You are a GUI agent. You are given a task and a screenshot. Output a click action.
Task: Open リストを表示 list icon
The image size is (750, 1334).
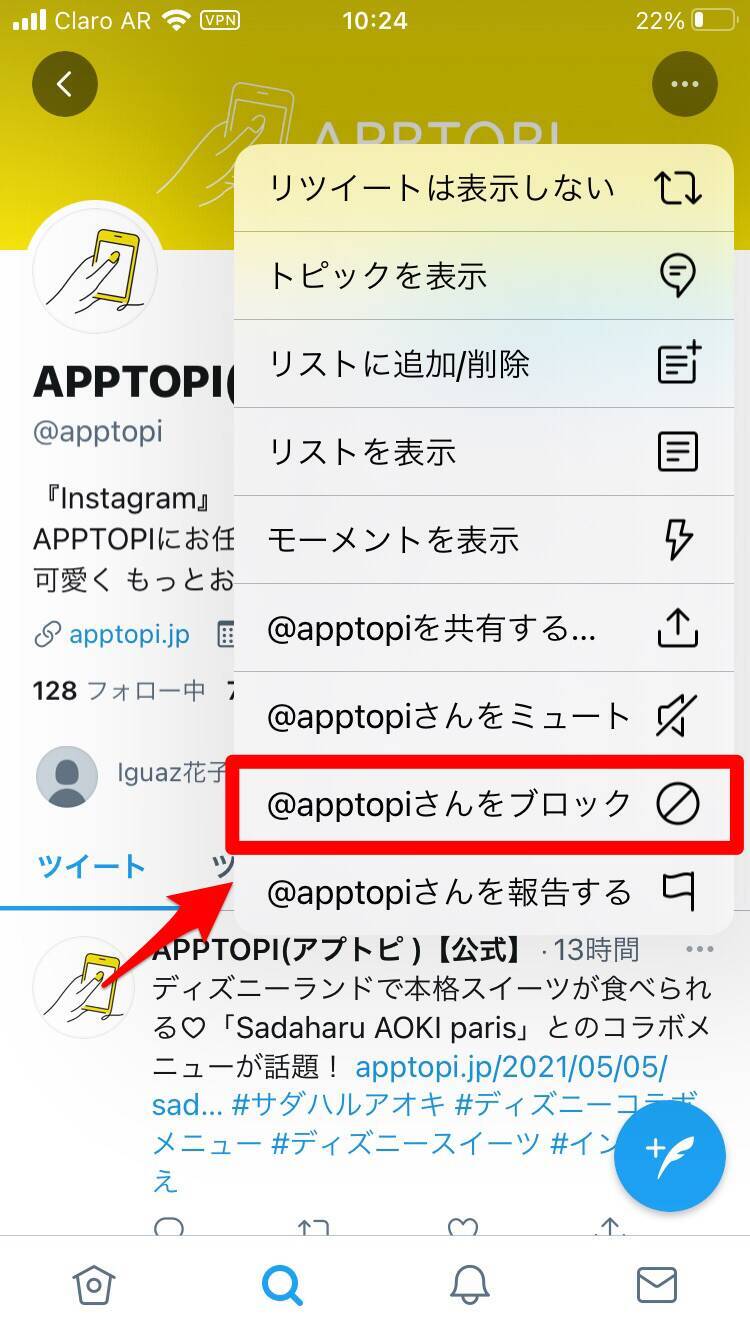[678, 452]
